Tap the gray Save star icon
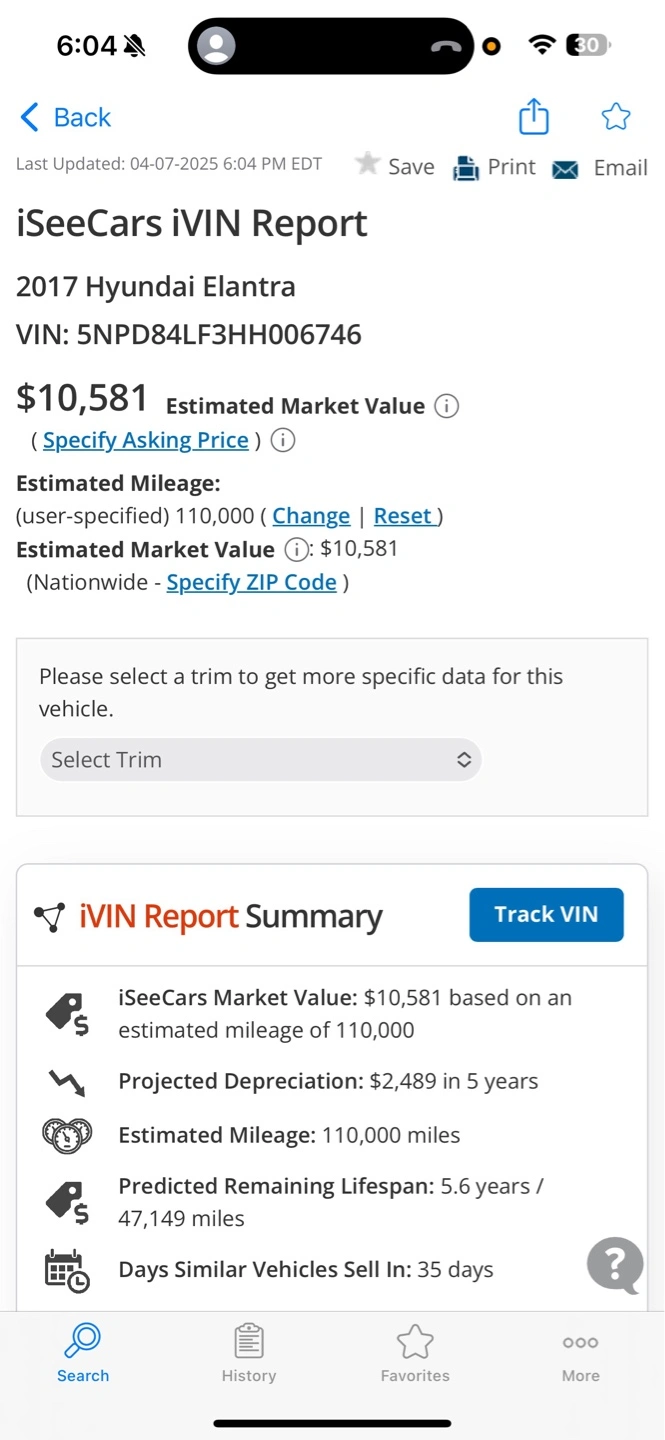 (x=368, y=163)
